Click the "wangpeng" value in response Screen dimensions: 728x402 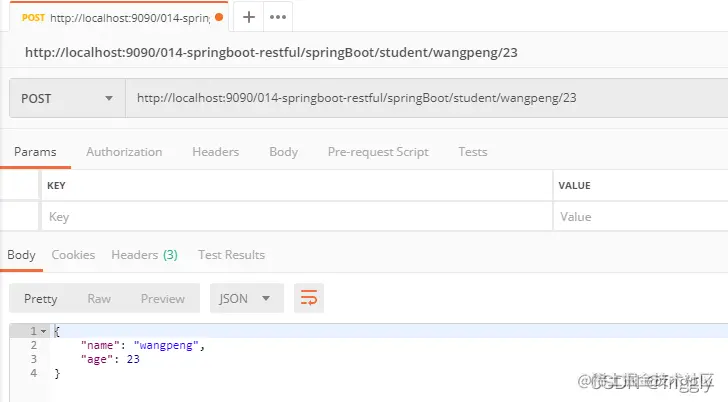coord(166,345)
